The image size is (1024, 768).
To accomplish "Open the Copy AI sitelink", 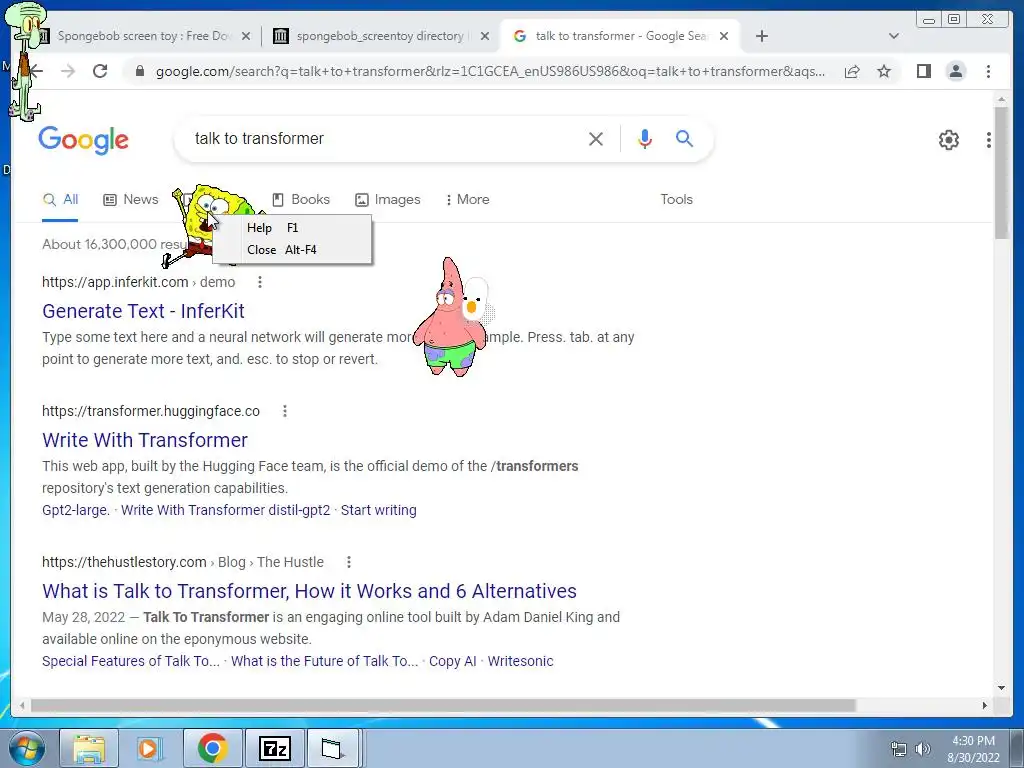I will coord(453,661).
